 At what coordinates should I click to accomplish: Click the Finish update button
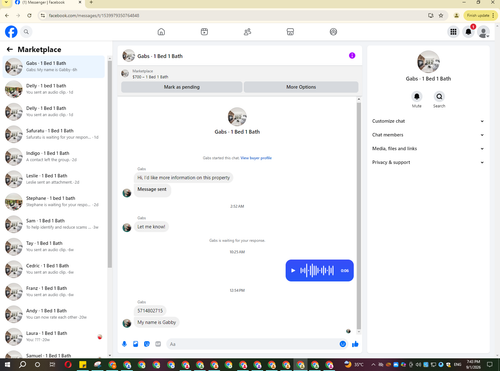(x=480, y=15)
